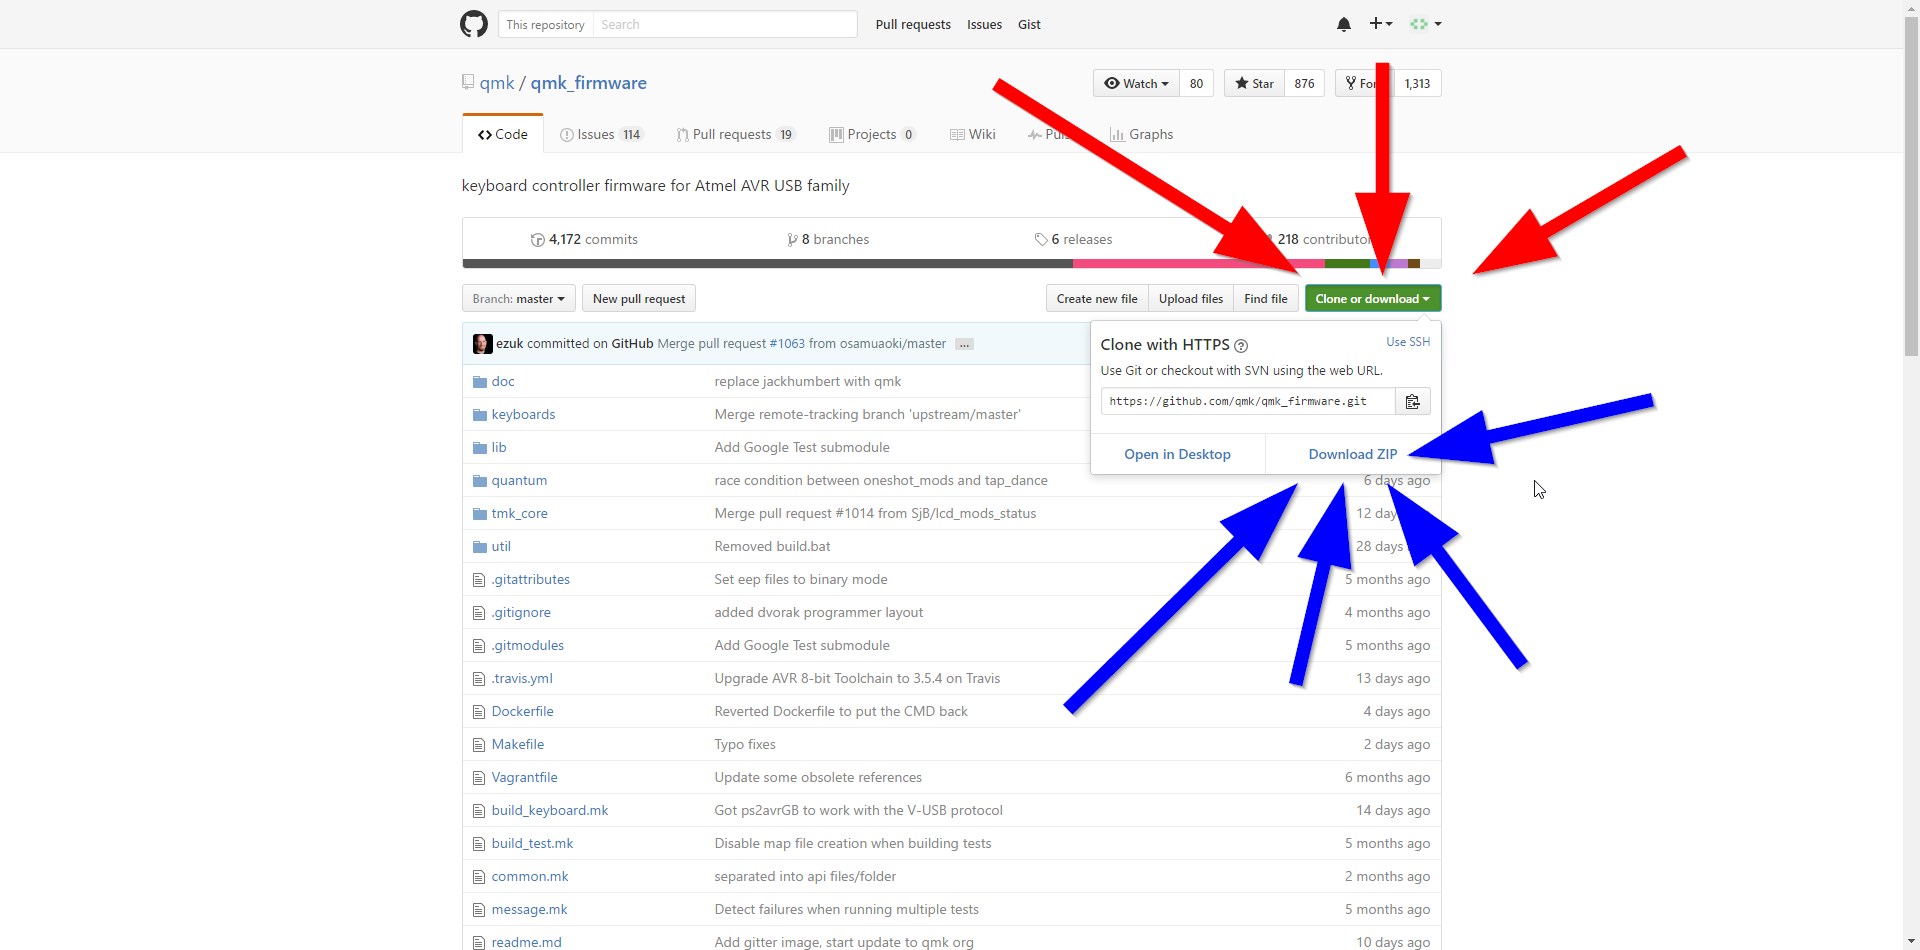View the 4,172 commits
The width and height of the screenshot is (1920, 950).
pyautogui.click(x=584, y=240)
